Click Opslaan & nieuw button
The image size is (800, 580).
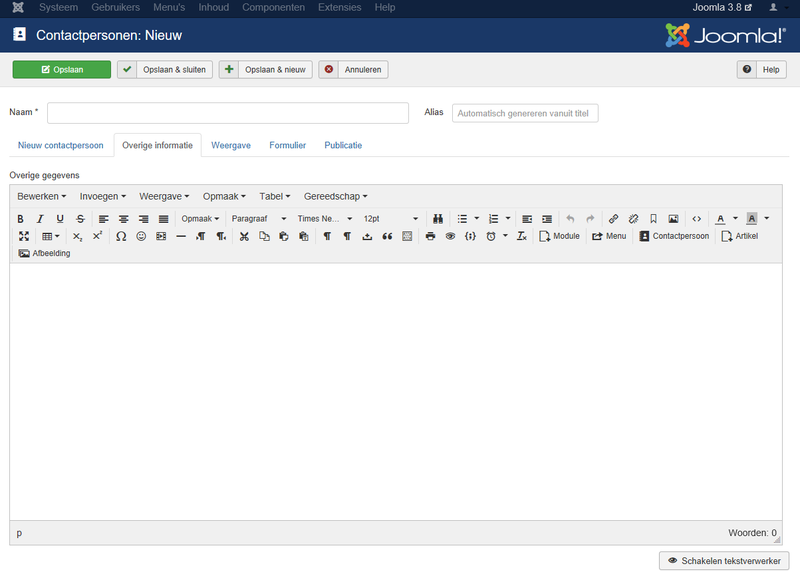(x=266, y=70)
